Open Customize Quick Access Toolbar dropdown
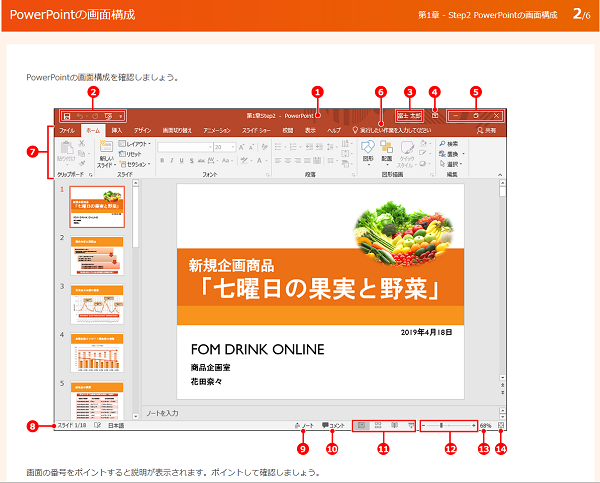Viewport: 600px width, 483px height. [121, 116]
